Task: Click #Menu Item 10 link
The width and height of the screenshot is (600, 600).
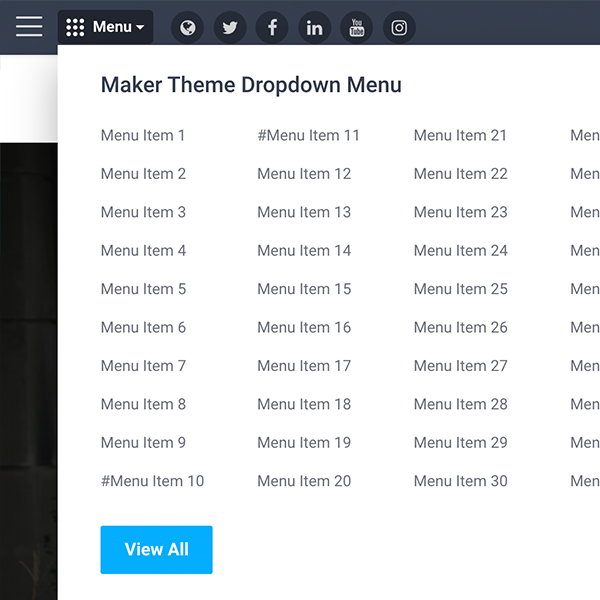Action: [152, 481]
